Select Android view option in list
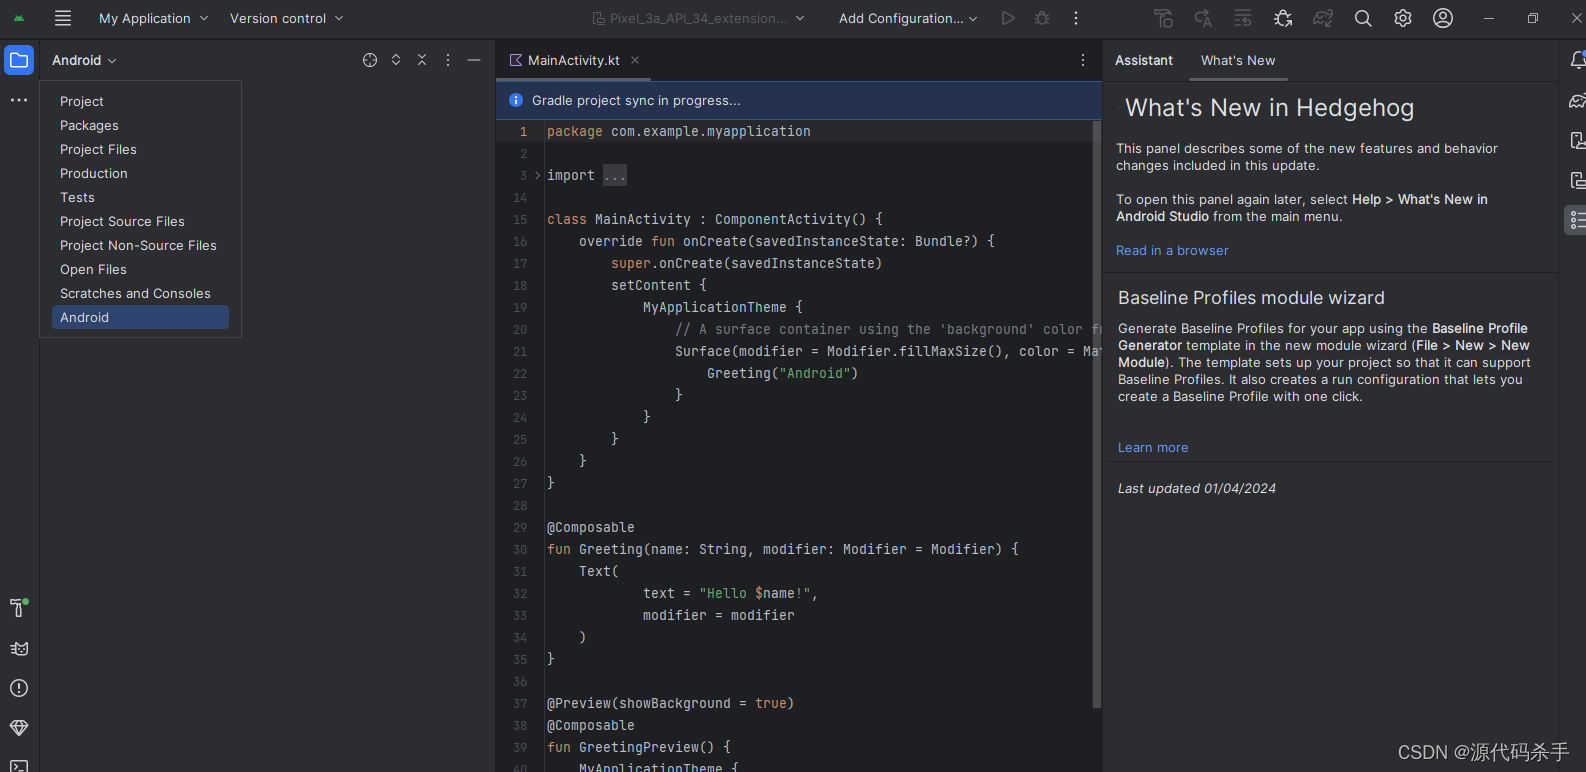 pyautogui.click(x=140, y=317)
